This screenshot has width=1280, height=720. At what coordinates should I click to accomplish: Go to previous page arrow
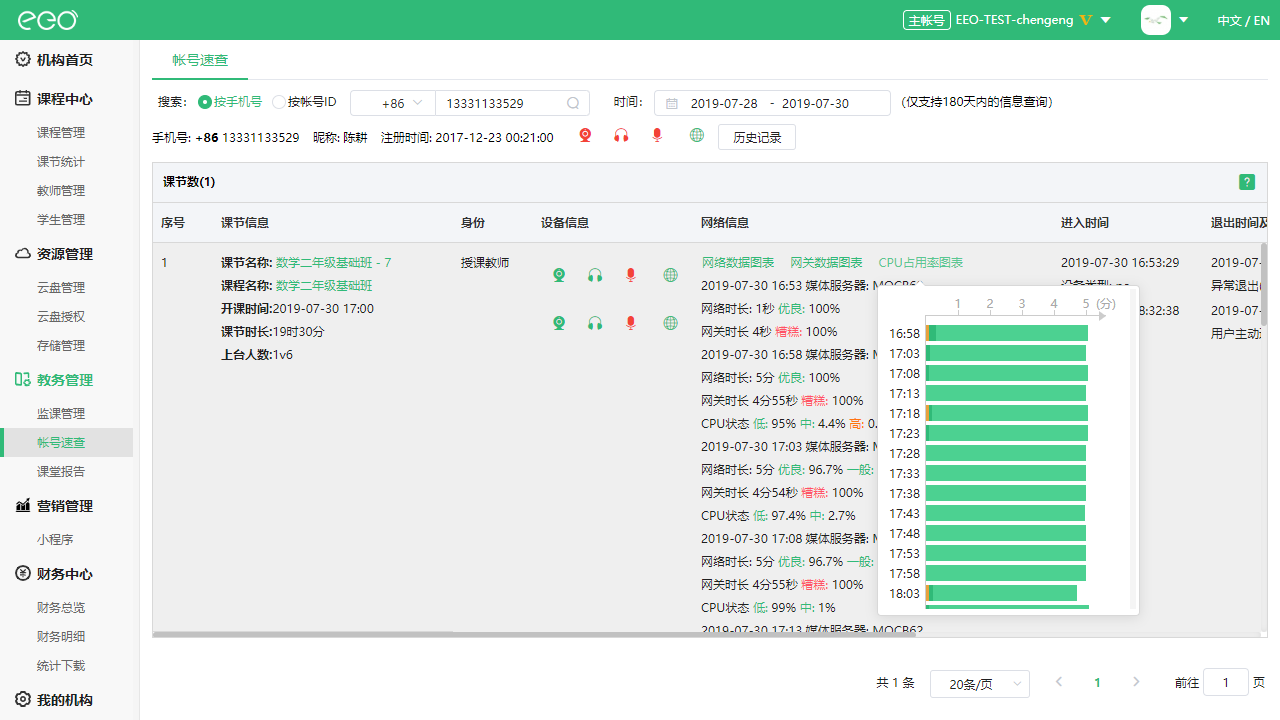1059,682
